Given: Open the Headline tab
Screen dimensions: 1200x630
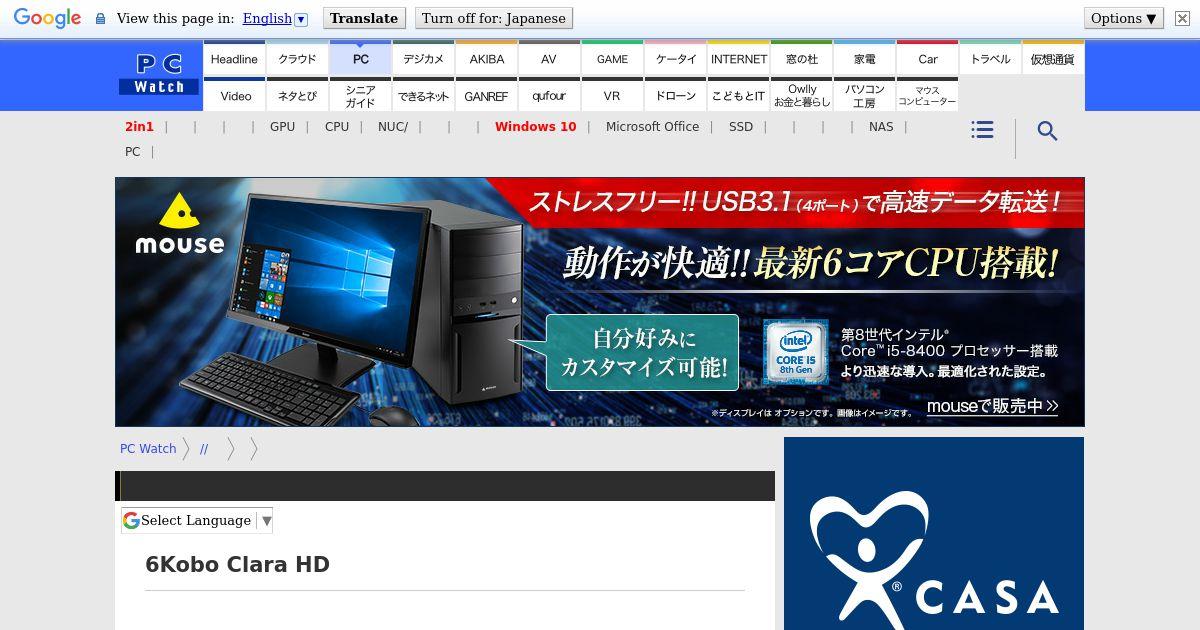Looking at the screenshot, I should pyautogui.click(x=234, y=58).
